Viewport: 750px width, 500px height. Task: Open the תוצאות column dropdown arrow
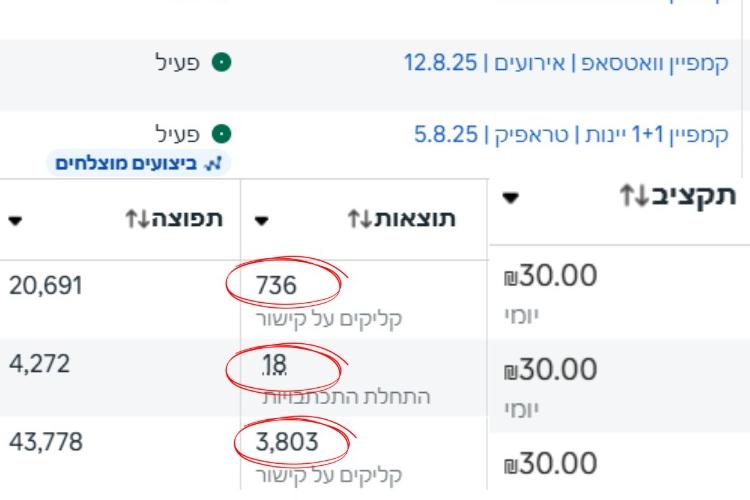(262, 220)
